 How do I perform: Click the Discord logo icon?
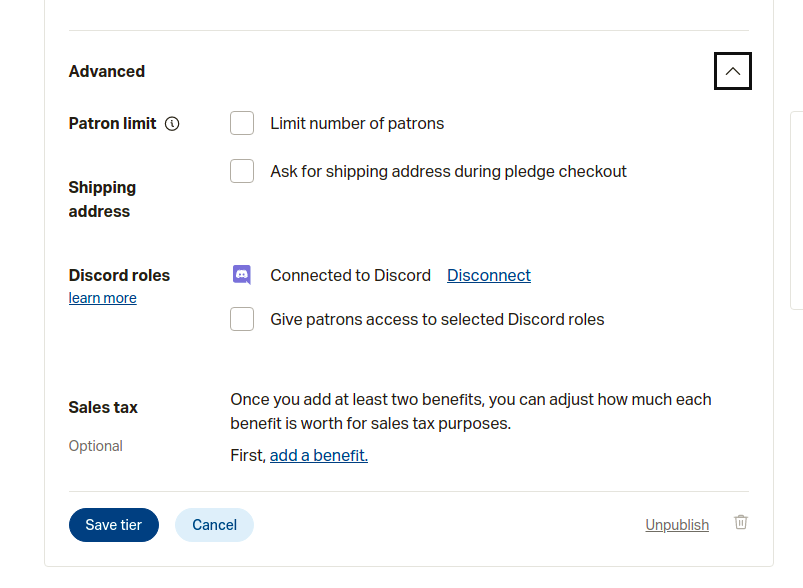coord(242,275)
